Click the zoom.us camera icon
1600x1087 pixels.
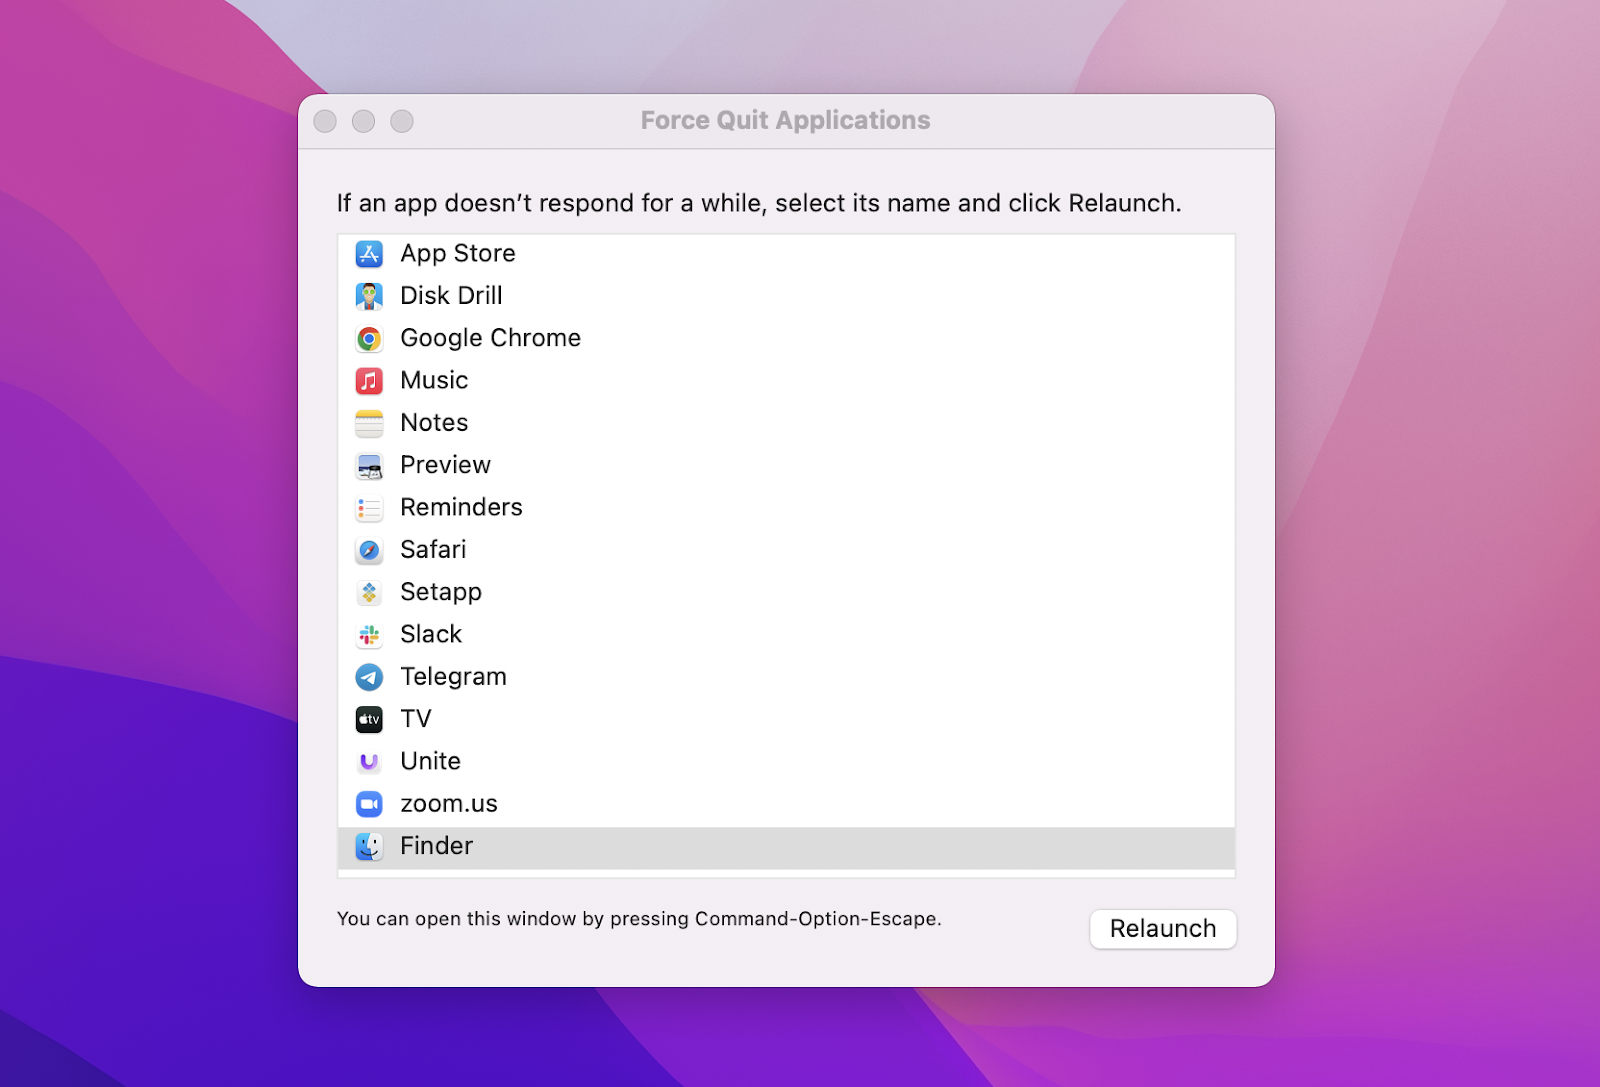coord(369,804)
